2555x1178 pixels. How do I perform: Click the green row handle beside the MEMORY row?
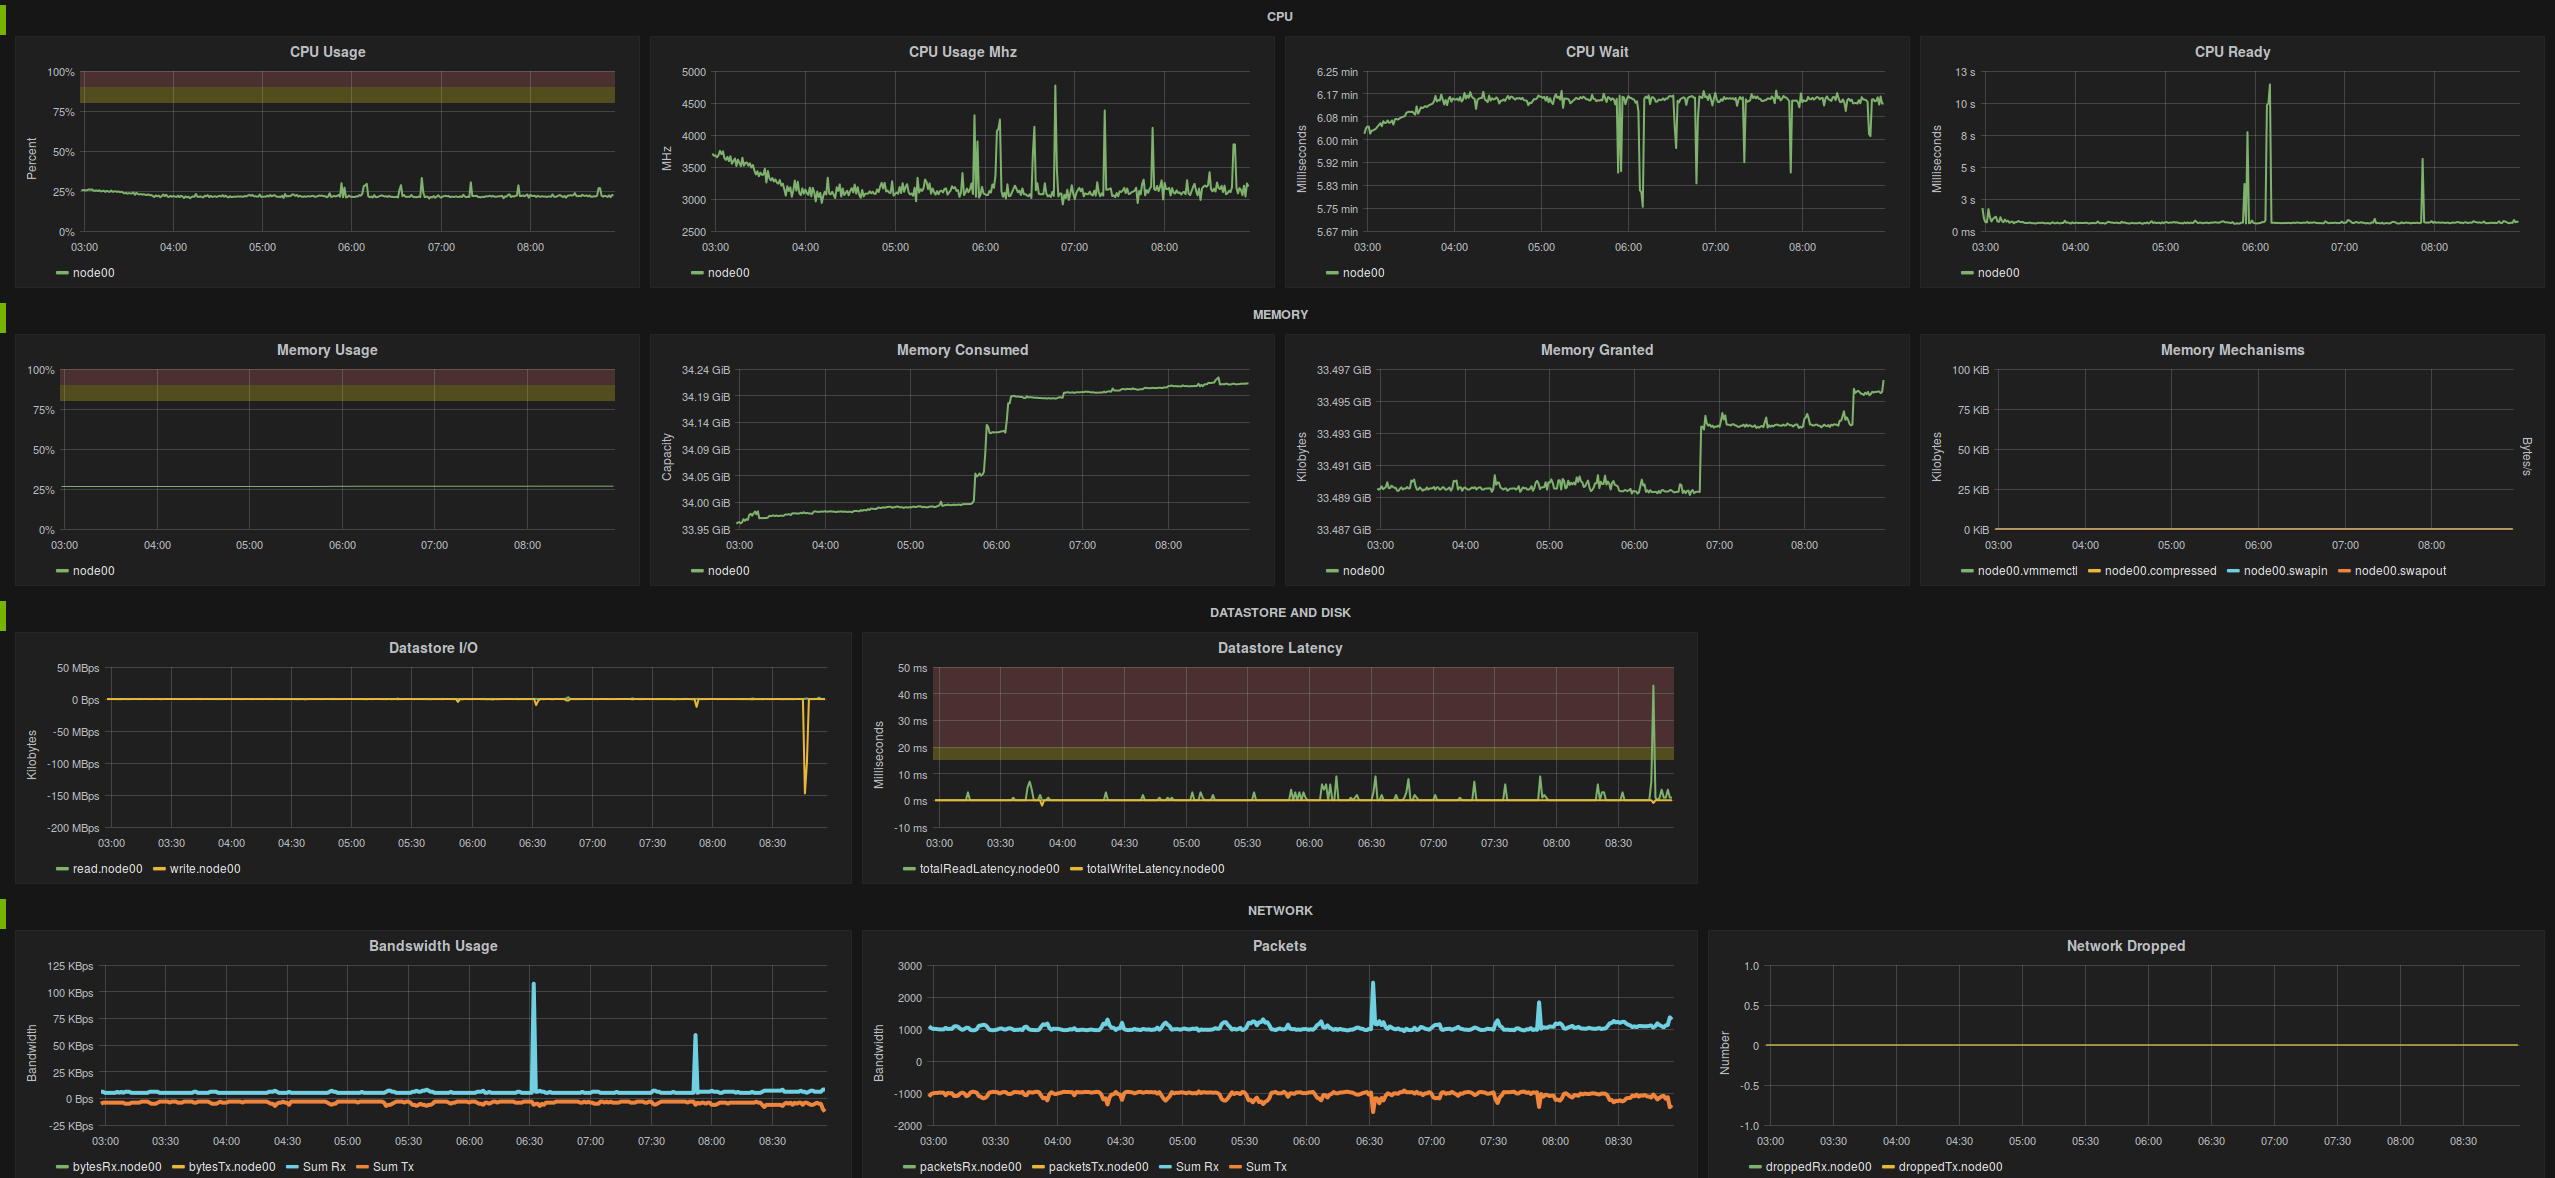(3, 317)
